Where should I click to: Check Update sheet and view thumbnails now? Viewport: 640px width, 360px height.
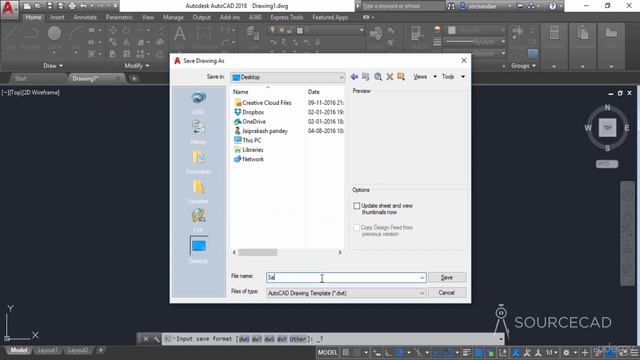tap(357, 206)
